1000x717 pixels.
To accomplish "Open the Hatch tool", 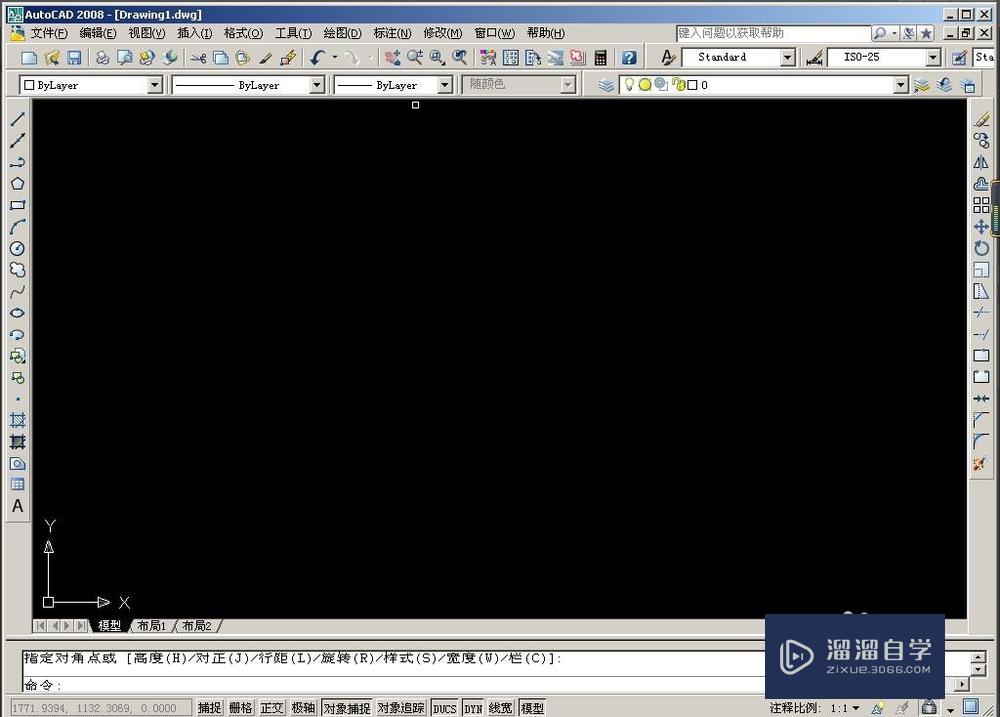I will tap(16, 421).
